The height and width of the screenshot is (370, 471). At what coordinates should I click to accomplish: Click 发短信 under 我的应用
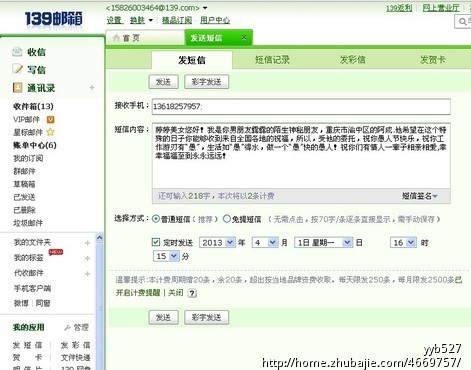click(28, 345)
